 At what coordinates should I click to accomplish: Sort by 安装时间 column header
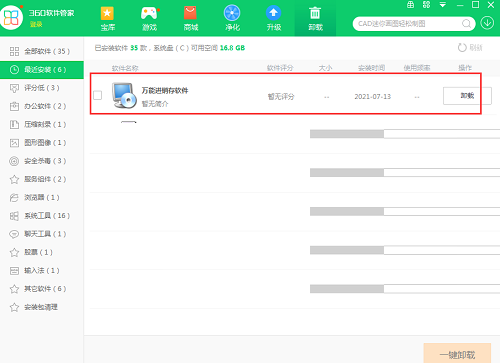pyautogui.click(x=372, y=68)
